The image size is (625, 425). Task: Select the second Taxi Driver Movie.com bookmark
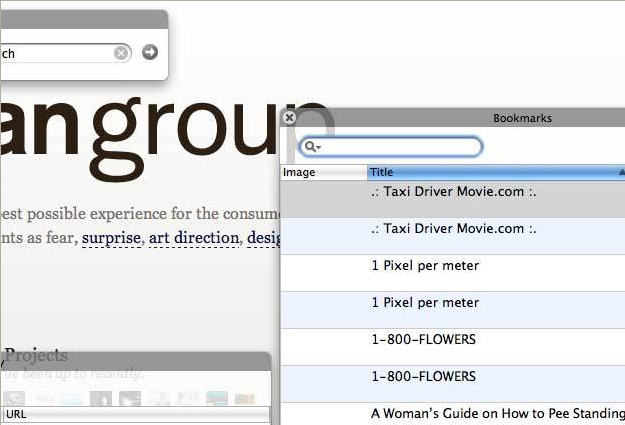[453, 236]
